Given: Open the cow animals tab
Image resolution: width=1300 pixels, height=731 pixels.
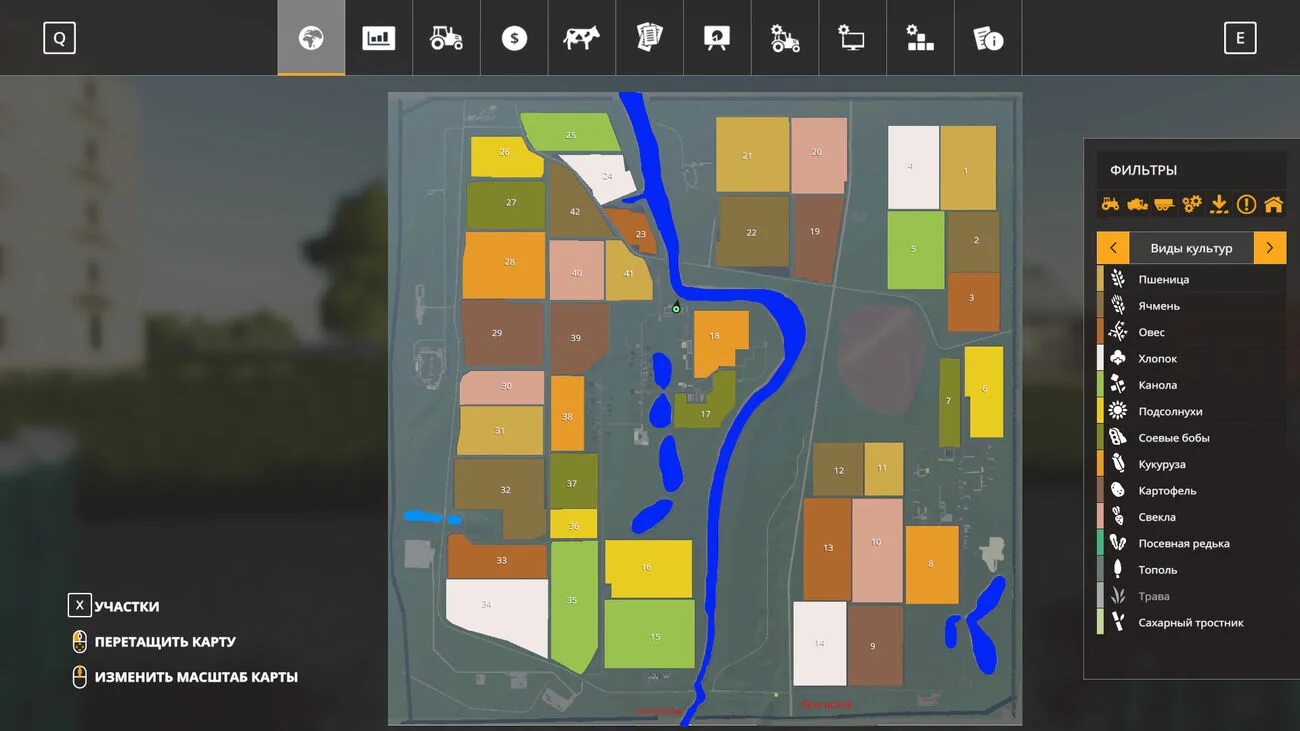Looking at the screenshot, I should pyautogui.click(x=581, y=38).
